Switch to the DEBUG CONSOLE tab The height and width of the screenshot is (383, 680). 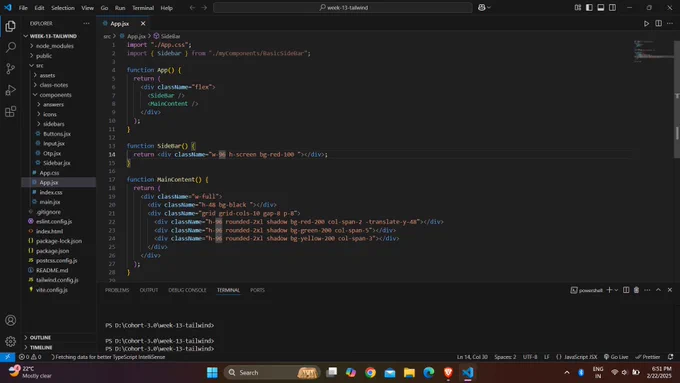pos(187,290)
